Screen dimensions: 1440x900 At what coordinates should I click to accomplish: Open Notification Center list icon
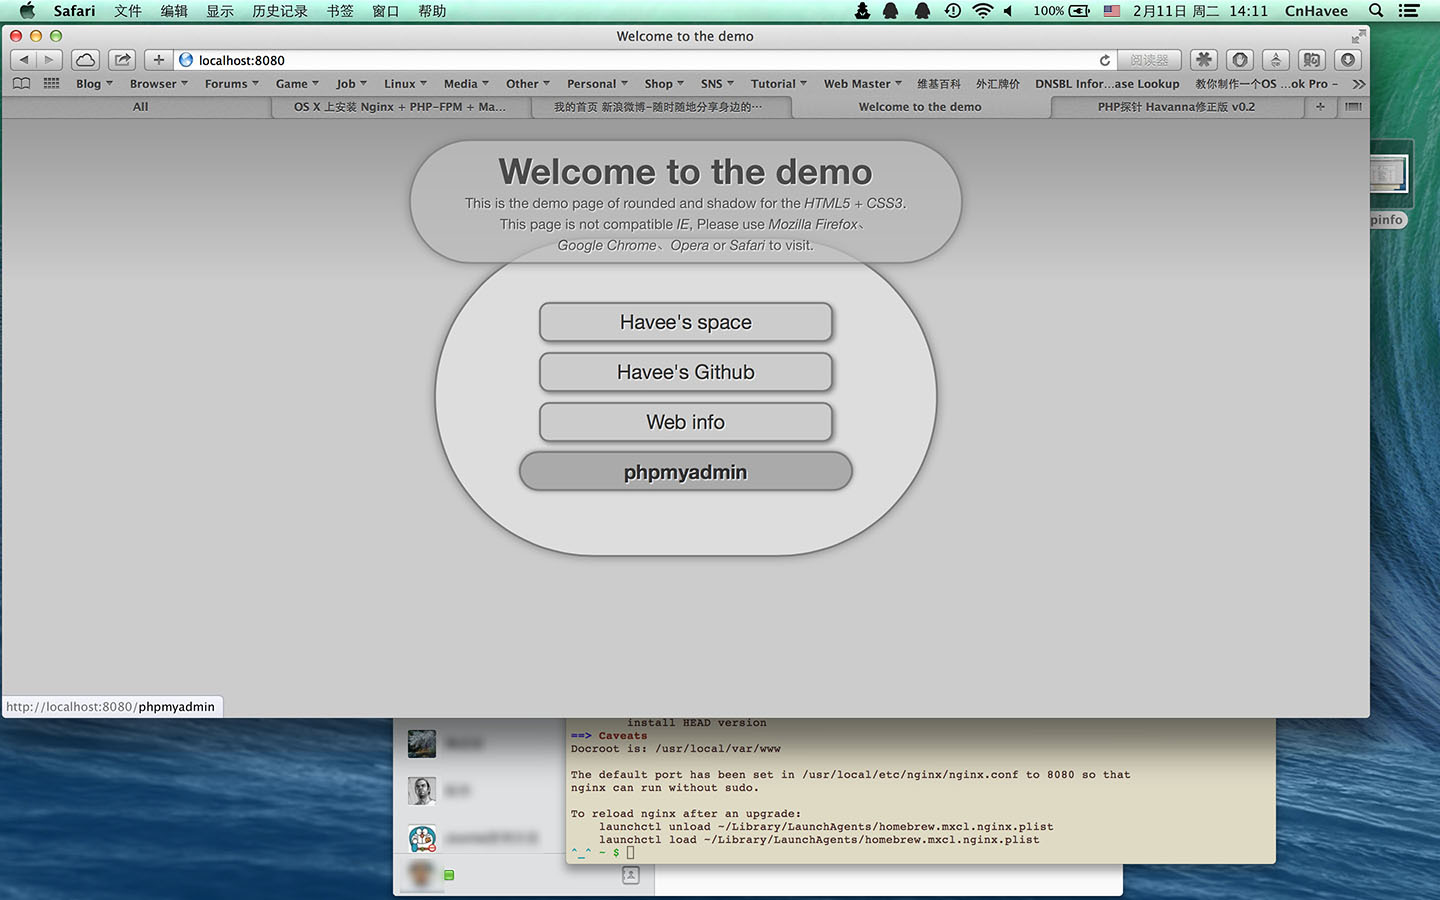click(1409, 11)
